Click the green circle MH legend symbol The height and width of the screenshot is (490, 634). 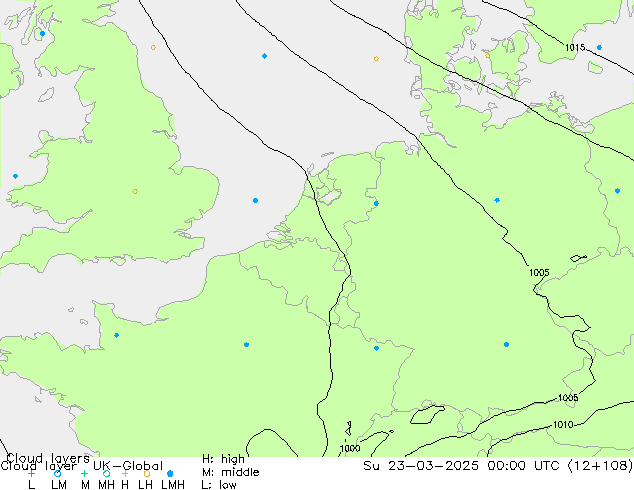[106, 473]
